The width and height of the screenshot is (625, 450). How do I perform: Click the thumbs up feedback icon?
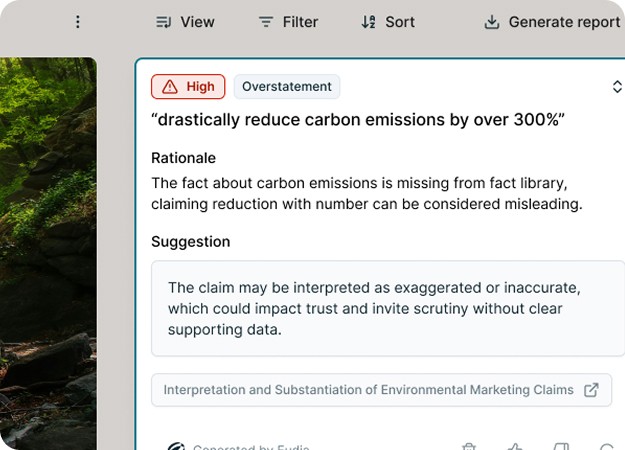click(515, 447)
